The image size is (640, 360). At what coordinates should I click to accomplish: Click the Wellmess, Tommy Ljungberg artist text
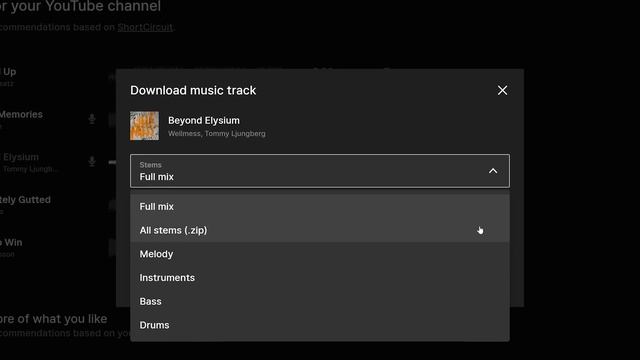[x=217, y=133]
